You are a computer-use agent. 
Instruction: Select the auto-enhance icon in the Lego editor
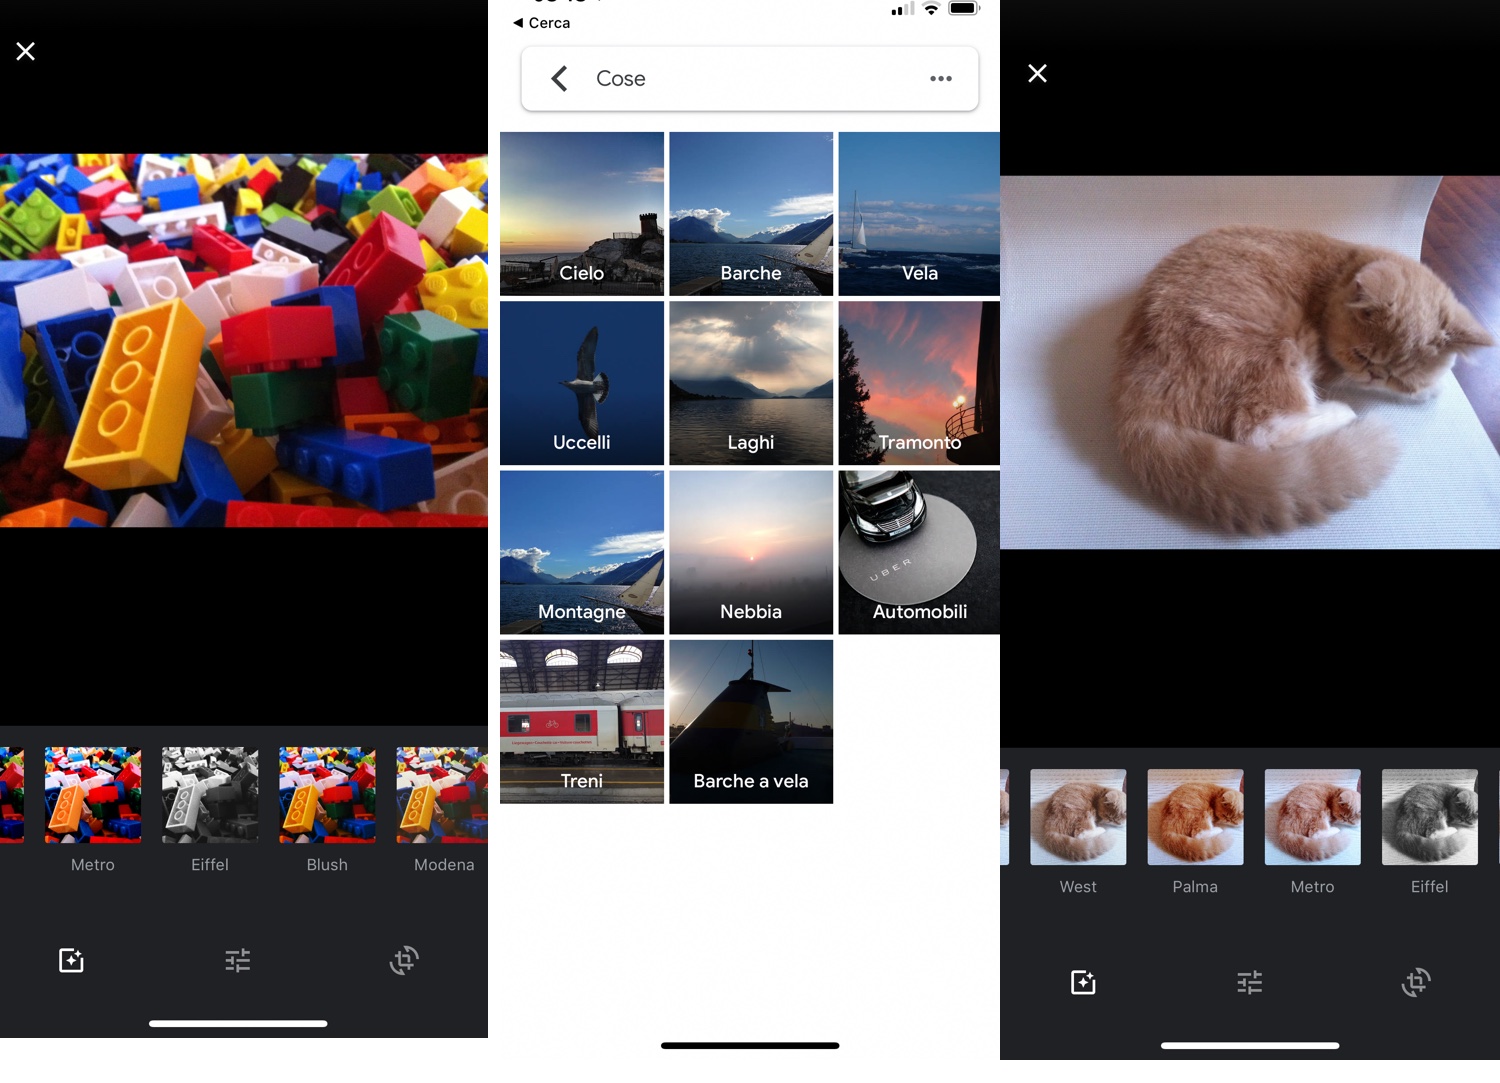pos(70,960)
